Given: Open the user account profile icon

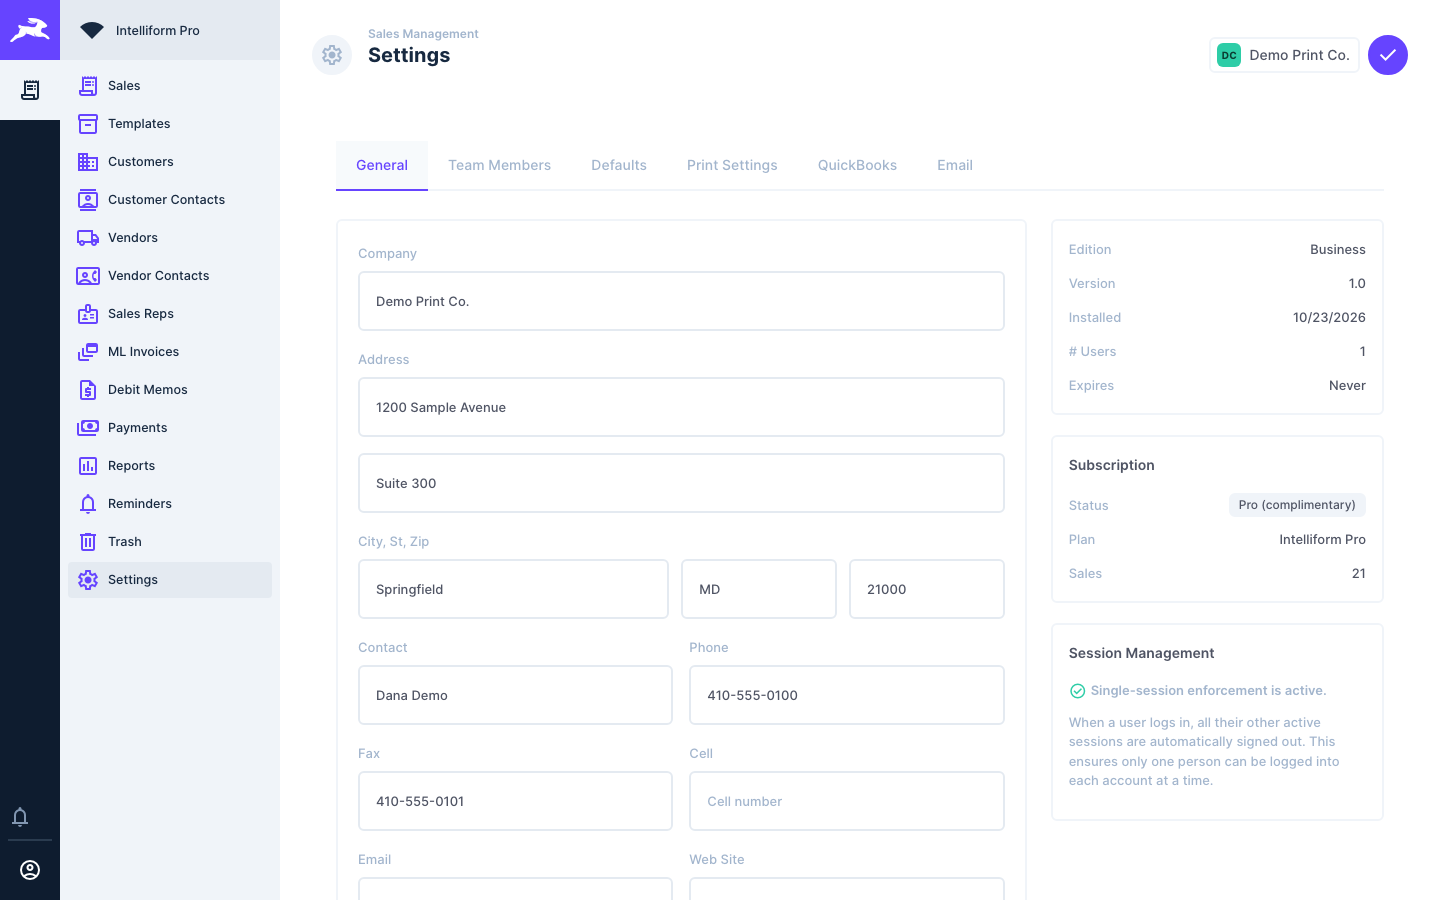Looking at the screenshot, I should 30,870.
